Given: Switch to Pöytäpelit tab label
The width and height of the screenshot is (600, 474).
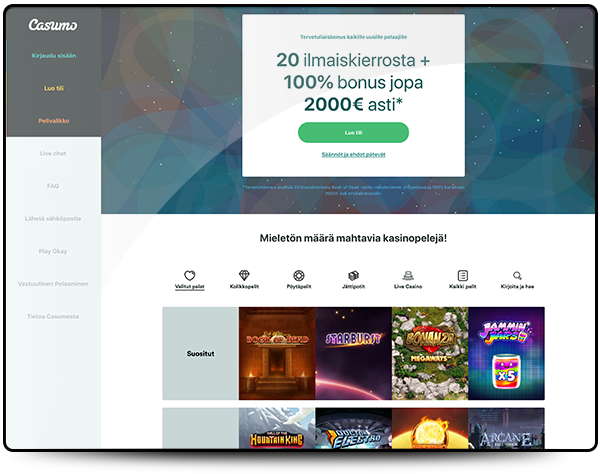Looking at the screenshot, I should tap(299, 287).
